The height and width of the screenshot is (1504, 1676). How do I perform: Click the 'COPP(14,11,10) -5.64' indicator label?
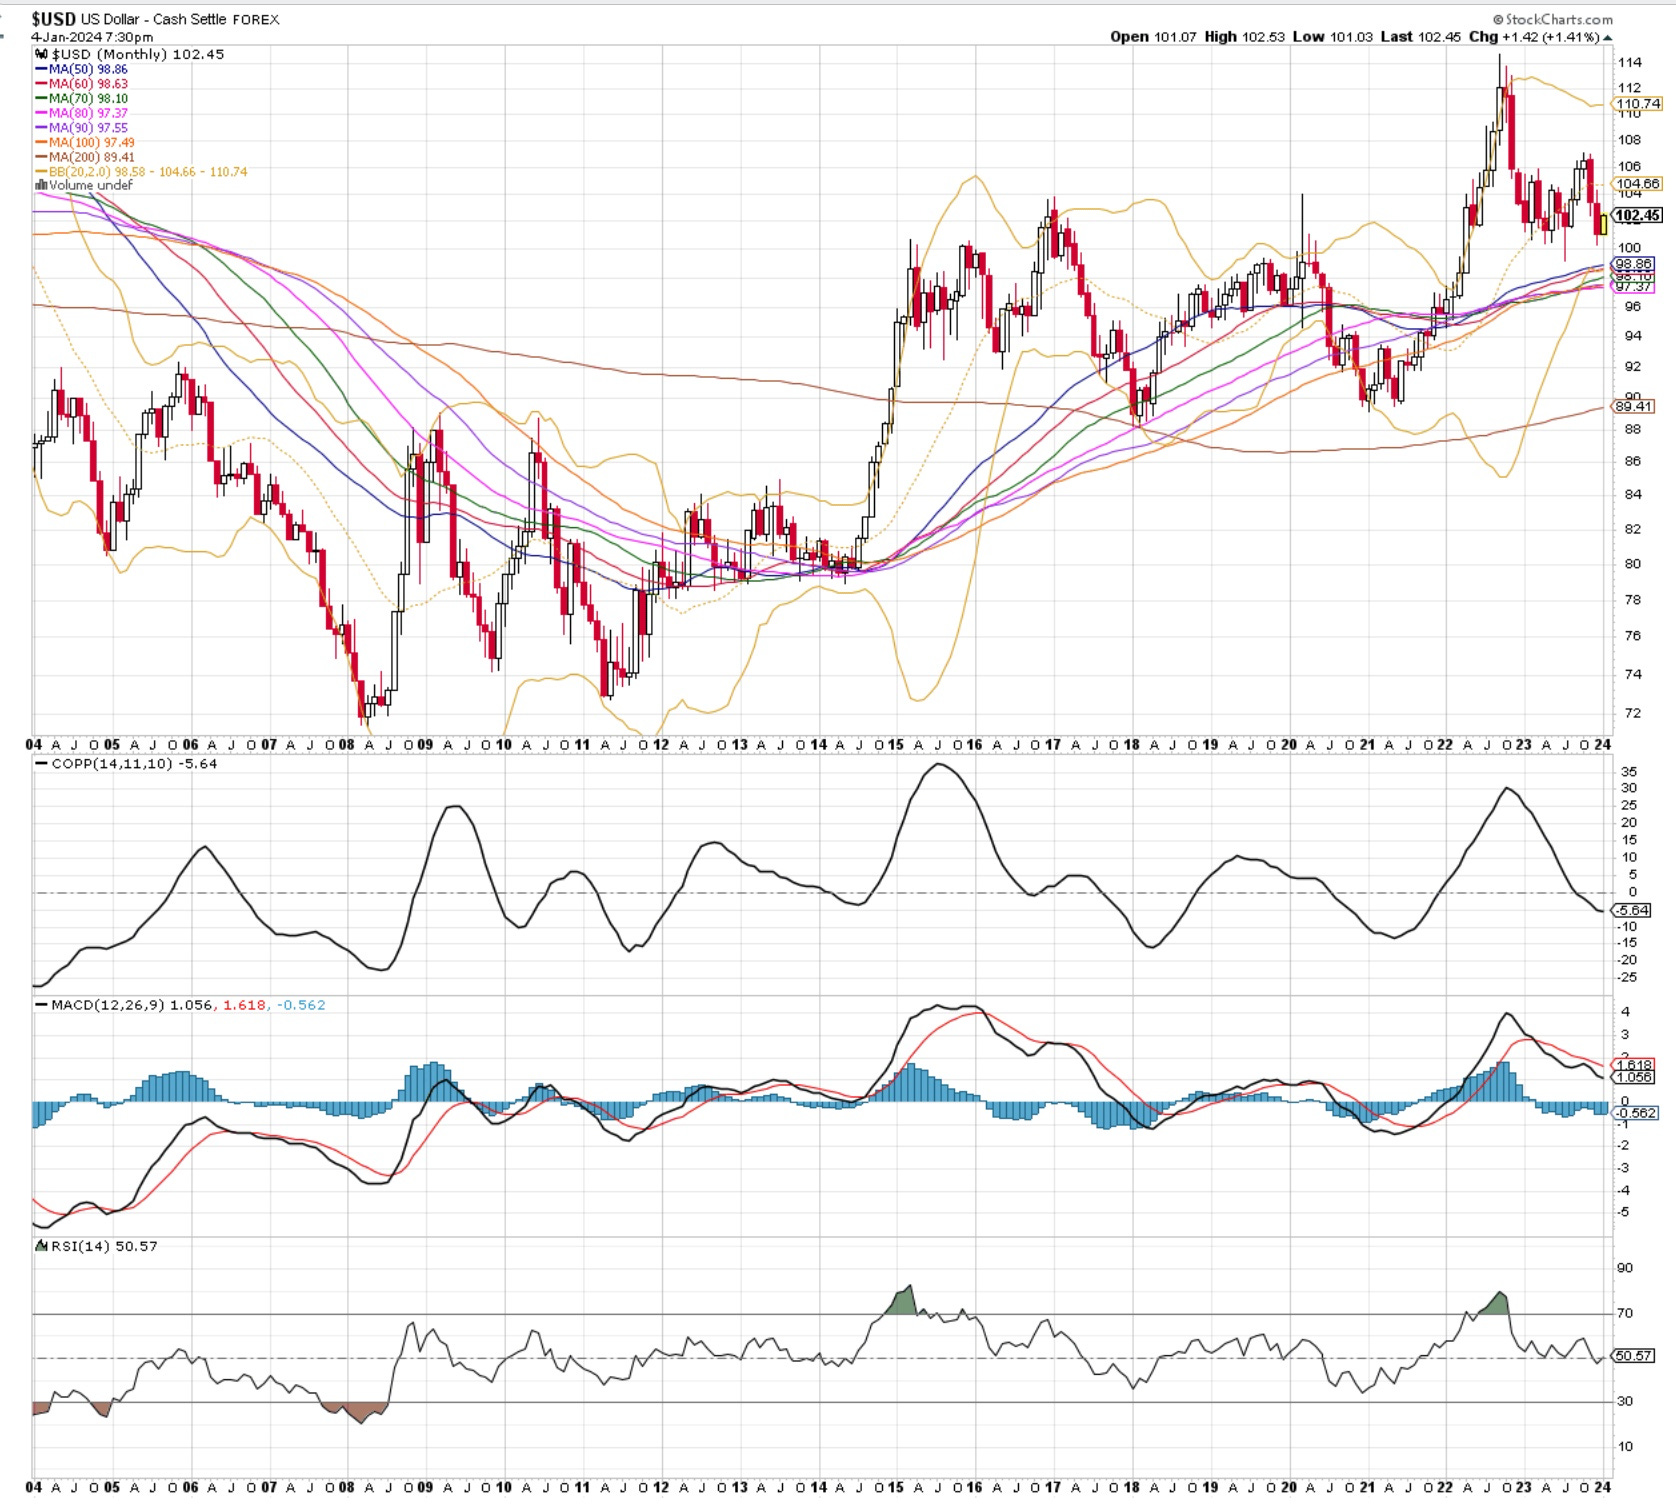pyautogui.click(x=134, y=763)
